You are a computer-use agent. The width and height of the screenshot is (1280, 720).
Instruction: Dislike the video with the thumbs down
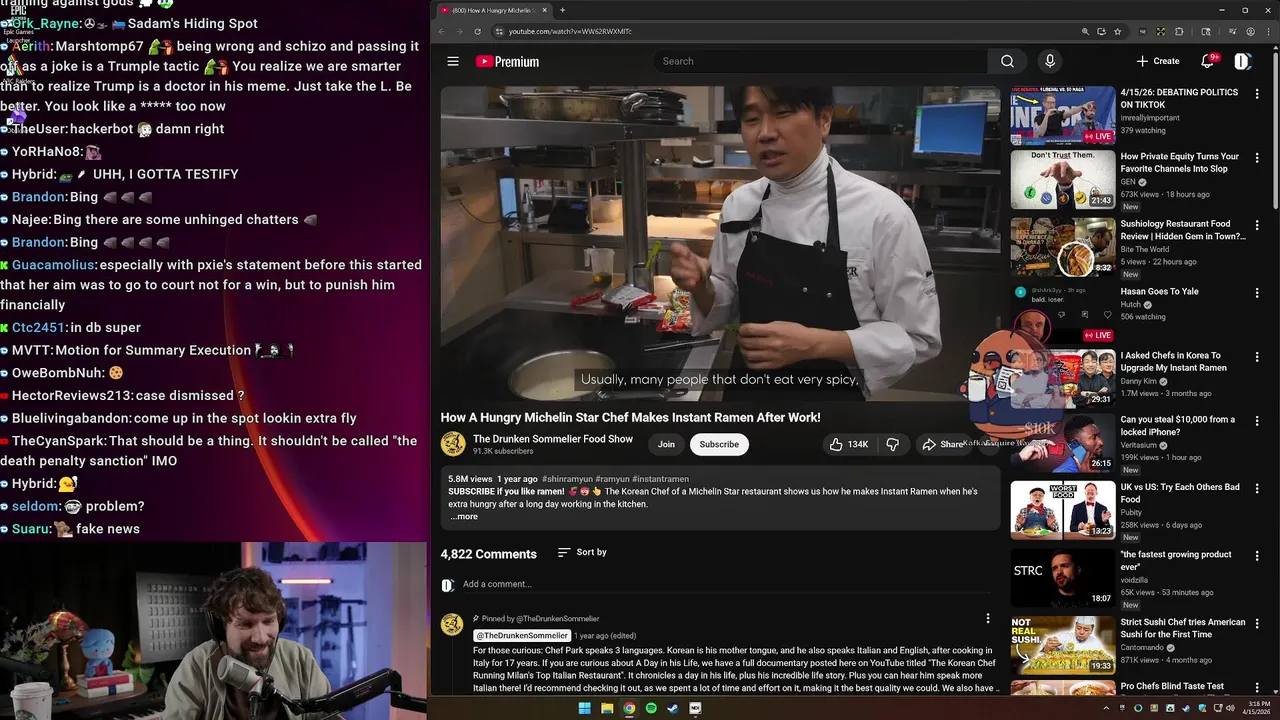click(x=893, y=444)
